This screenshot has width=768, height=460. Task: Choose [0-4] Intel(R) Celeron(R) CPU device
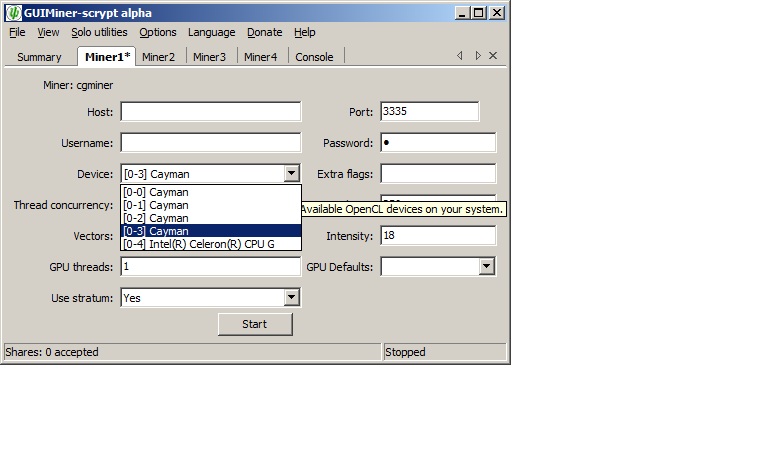tap(211, 244)
